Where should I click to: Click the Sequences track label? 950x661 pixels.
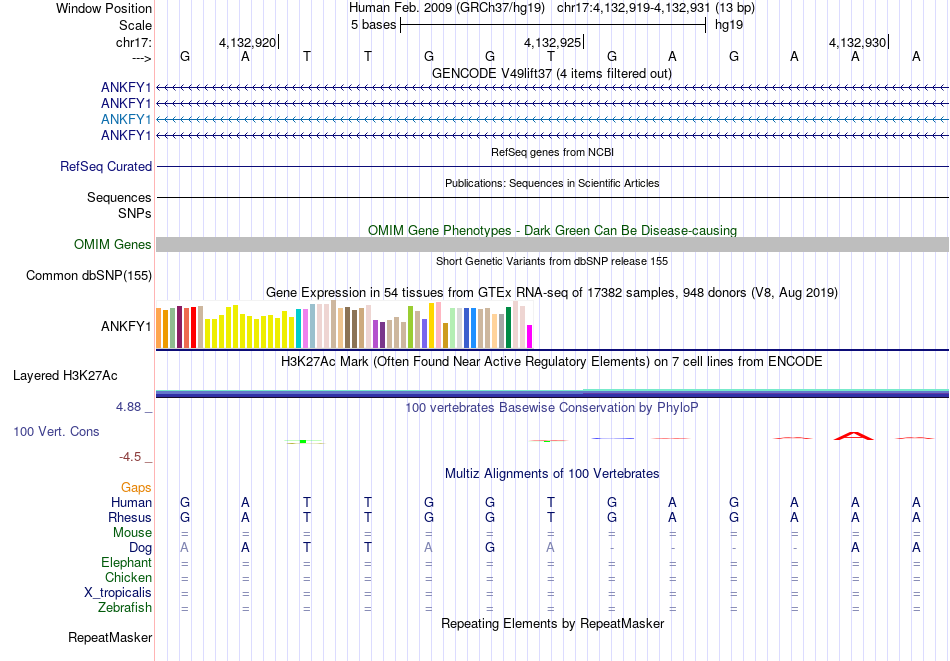pyautogui.click(x=119, y=198)
